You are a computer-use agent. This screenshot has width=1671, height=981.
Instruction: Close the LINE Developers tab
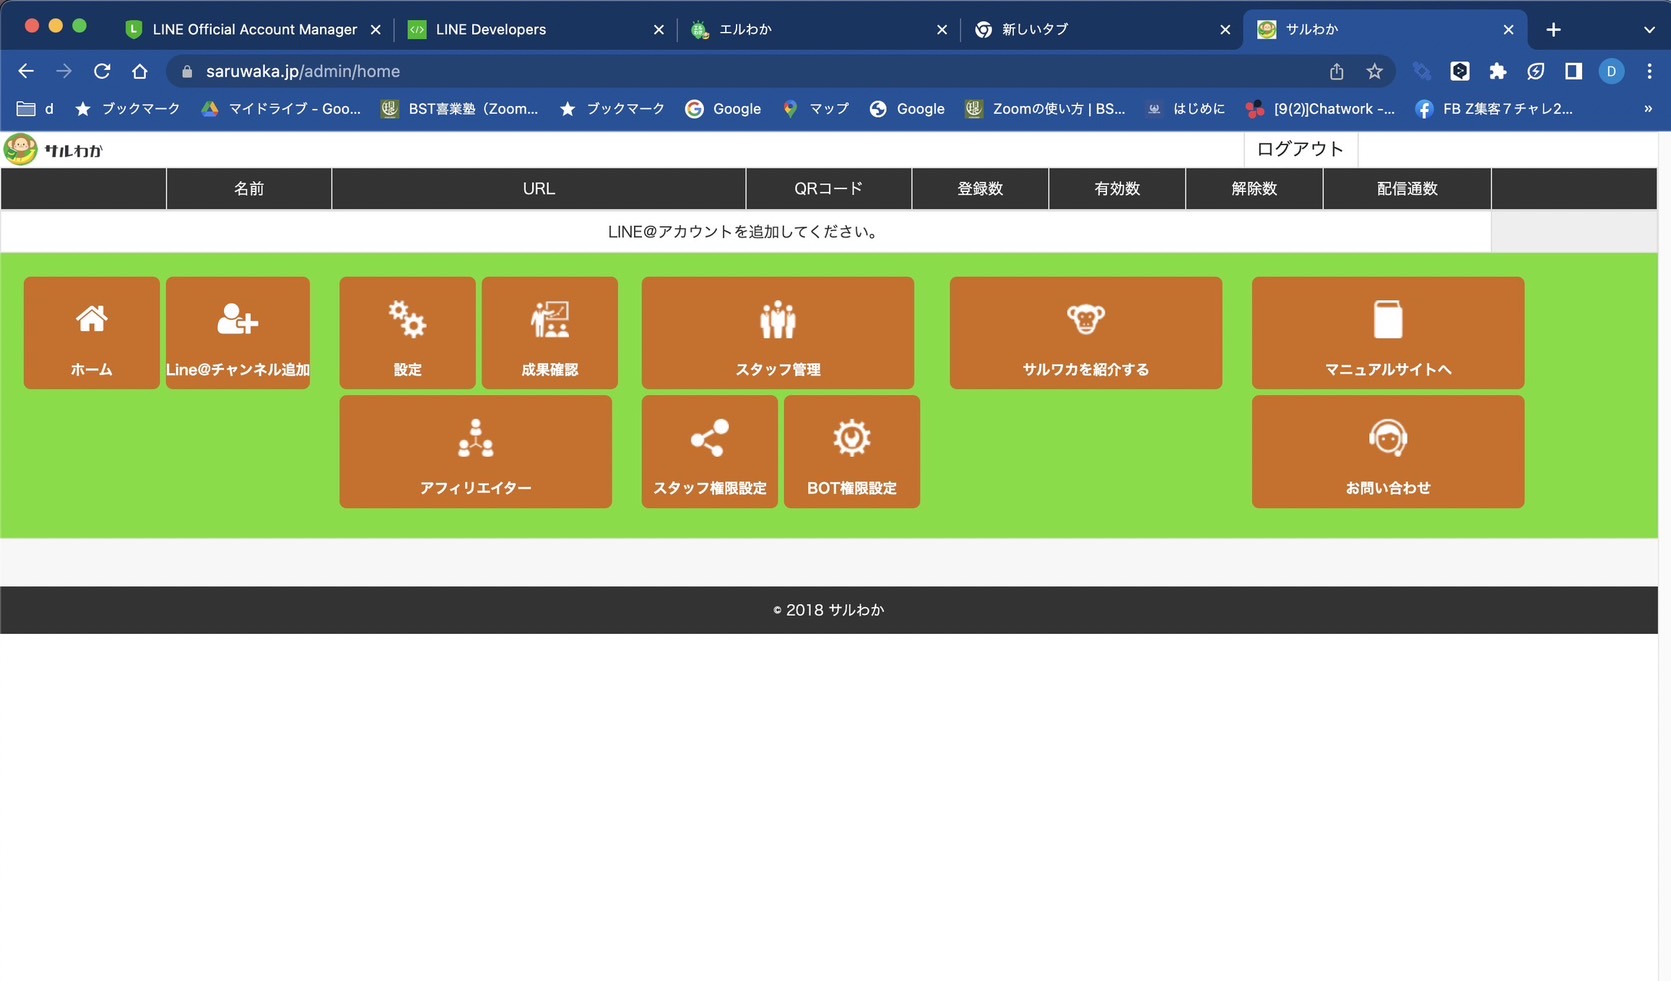[659, 30]
